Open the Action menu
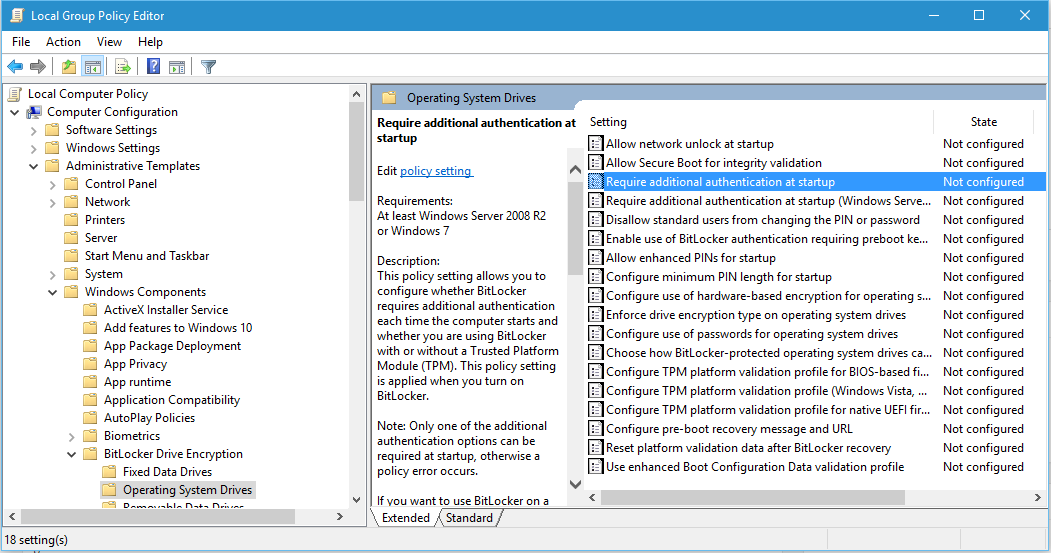Viewport: 1051px width, 553px height. (x=63, y=42)
